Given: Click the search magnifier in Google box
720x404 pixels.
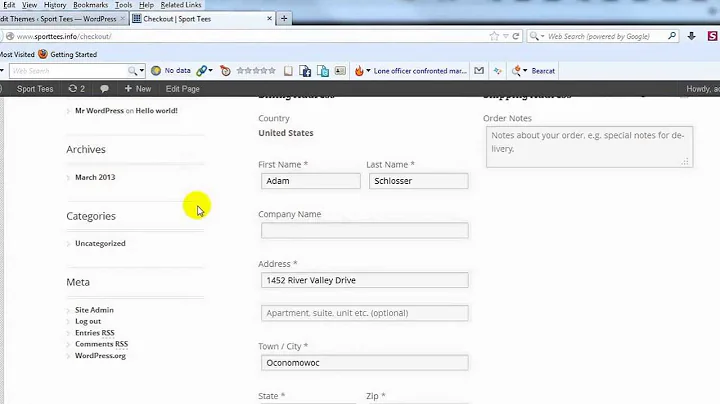Looking at the screenshot, I should (x=672, y=36).
